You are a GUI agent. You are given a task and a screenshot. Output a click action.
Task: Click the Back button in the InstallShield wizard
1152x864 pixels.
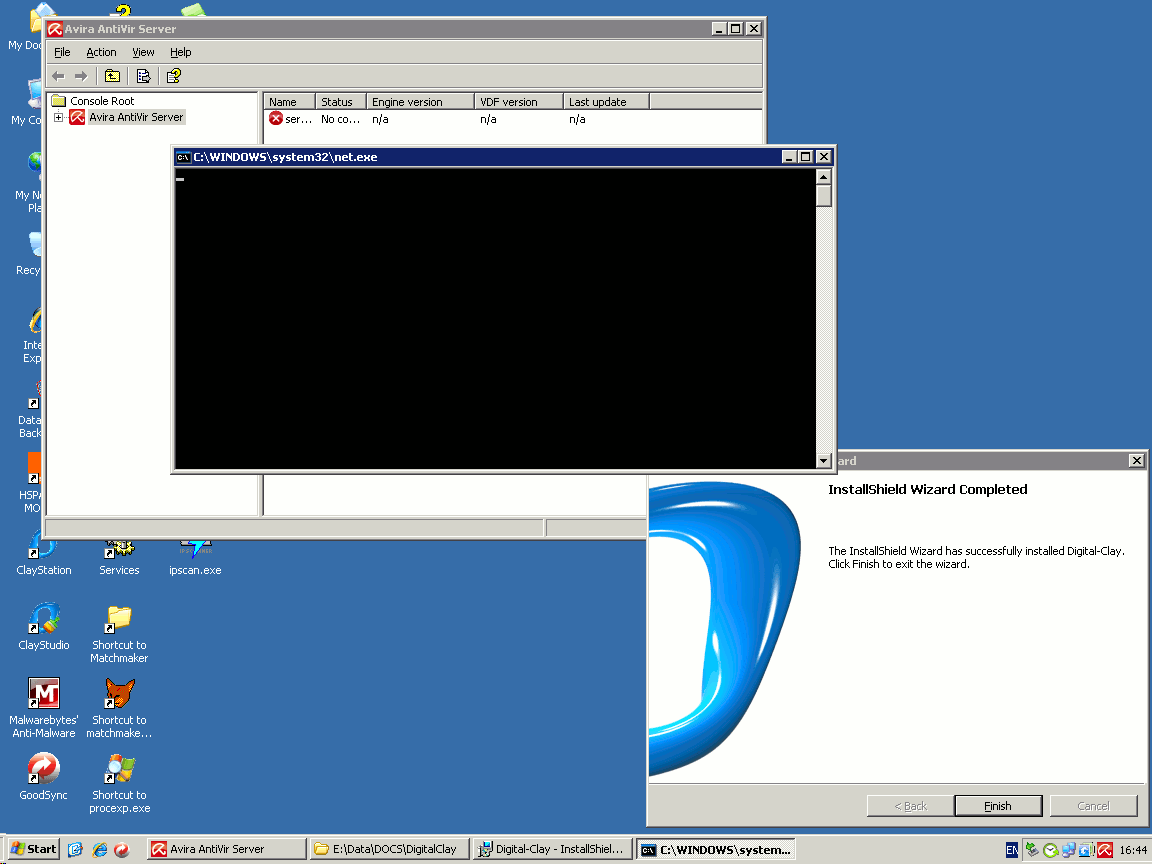pyautogui.click(x=910, y=806)
